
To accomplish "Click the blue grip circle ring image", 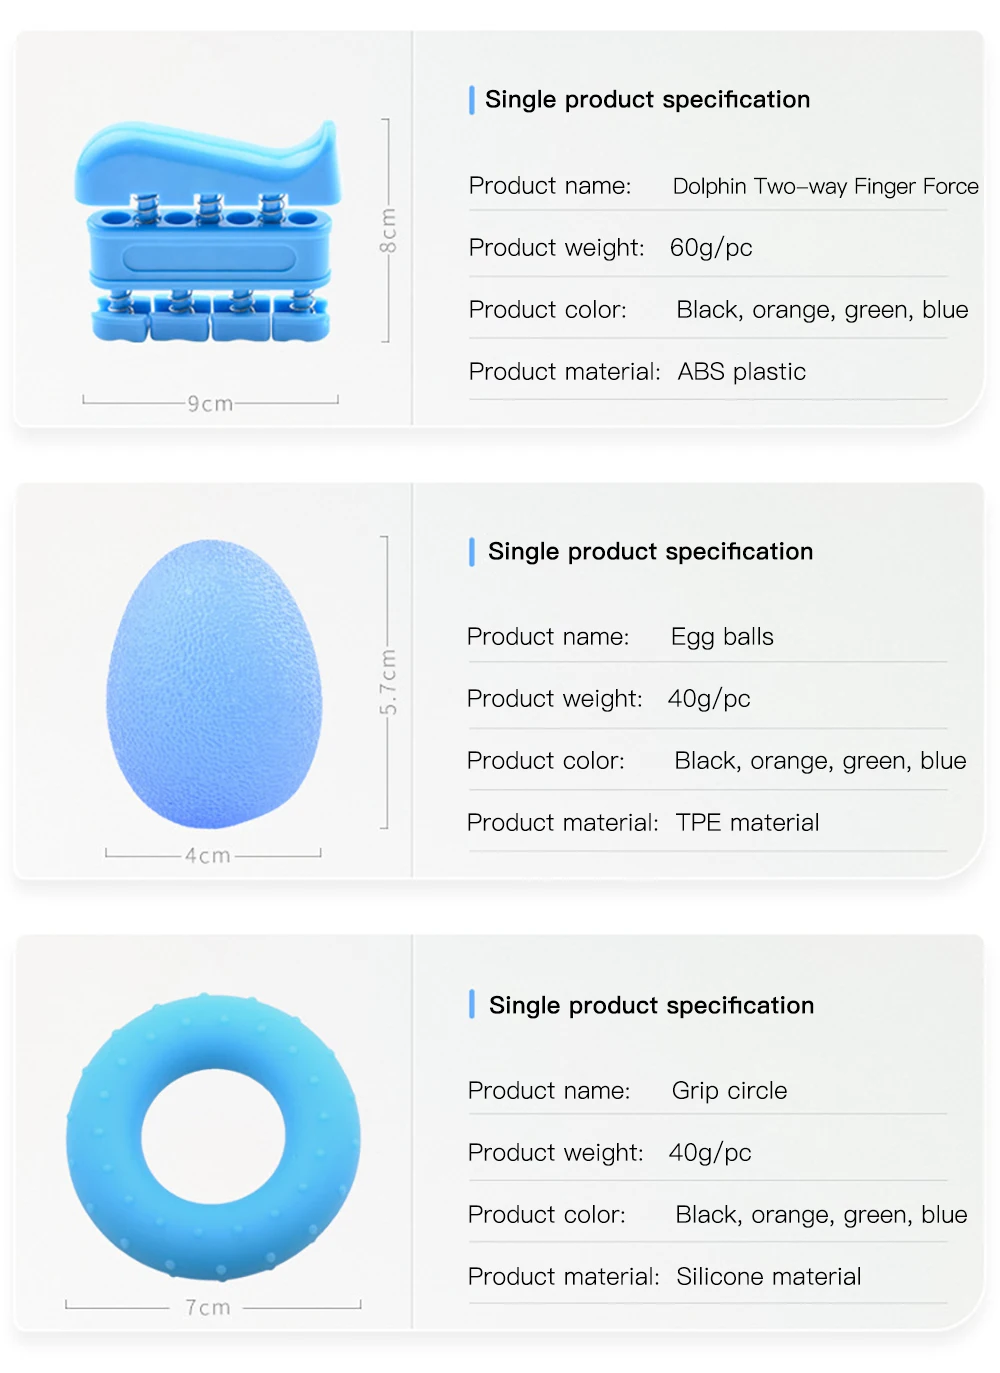I will (213, 1137).
